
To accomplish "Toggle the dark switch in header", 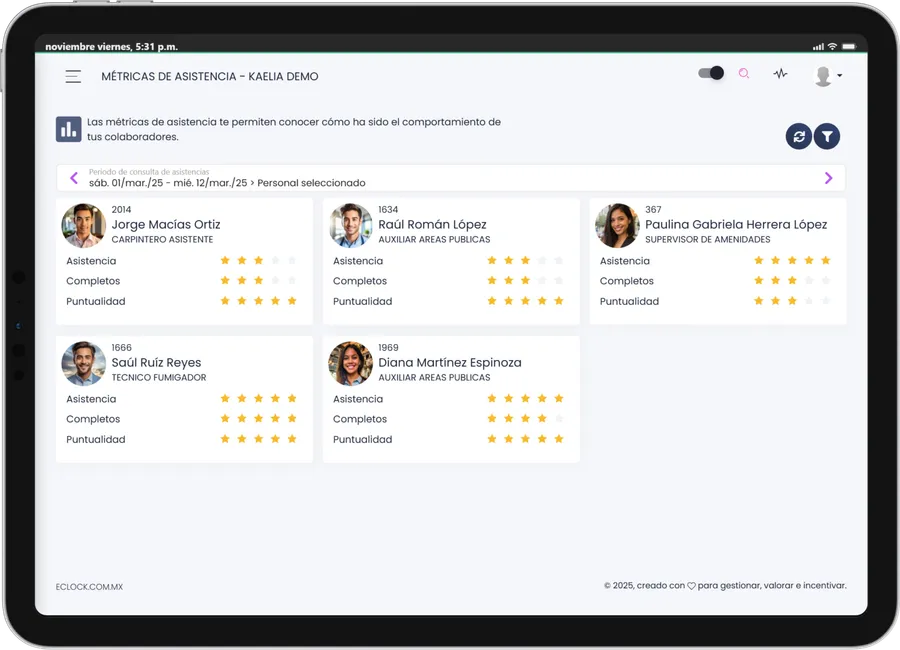I will (x=711, y=73).
